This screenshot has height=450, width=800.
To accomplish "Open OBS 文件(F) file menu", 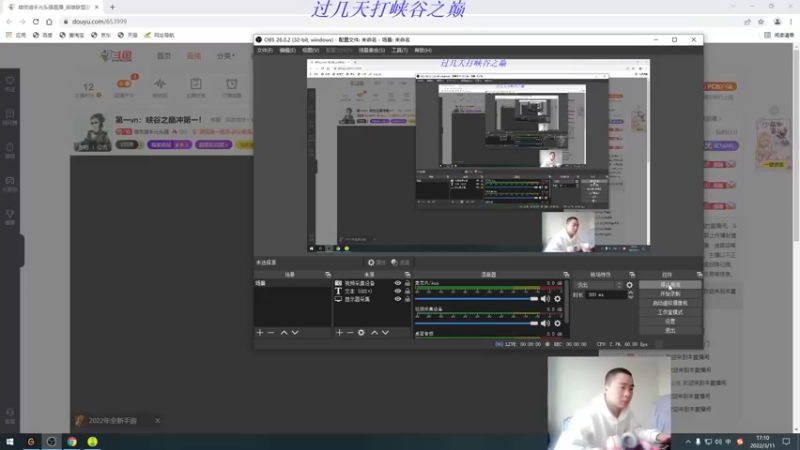I will point(264,51).
